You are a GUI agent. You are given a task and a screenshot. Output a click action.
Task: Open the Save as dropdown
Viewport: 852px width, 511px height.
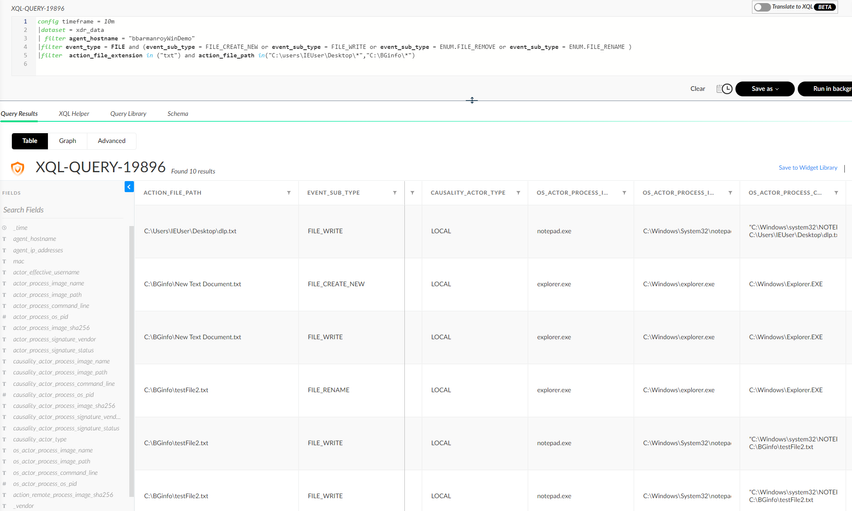click(764, 89)
